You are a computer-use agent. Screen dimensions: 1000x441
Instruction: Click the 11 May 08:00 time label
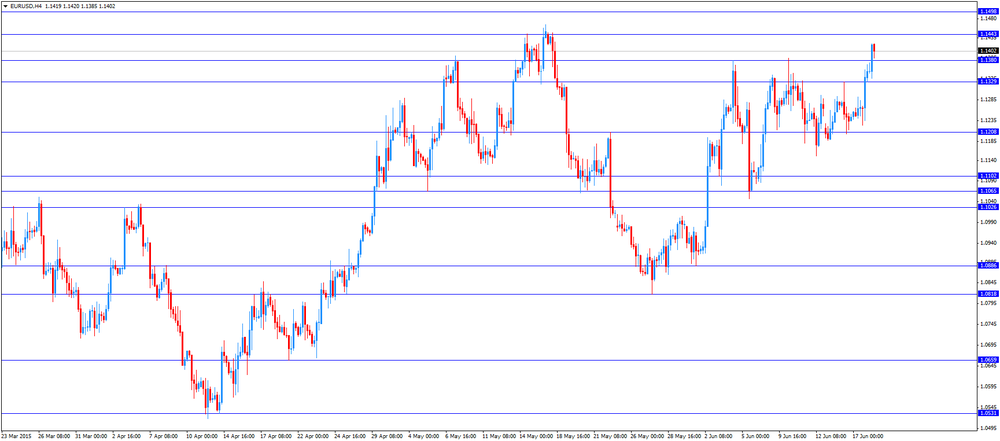[x=498, y=437]
